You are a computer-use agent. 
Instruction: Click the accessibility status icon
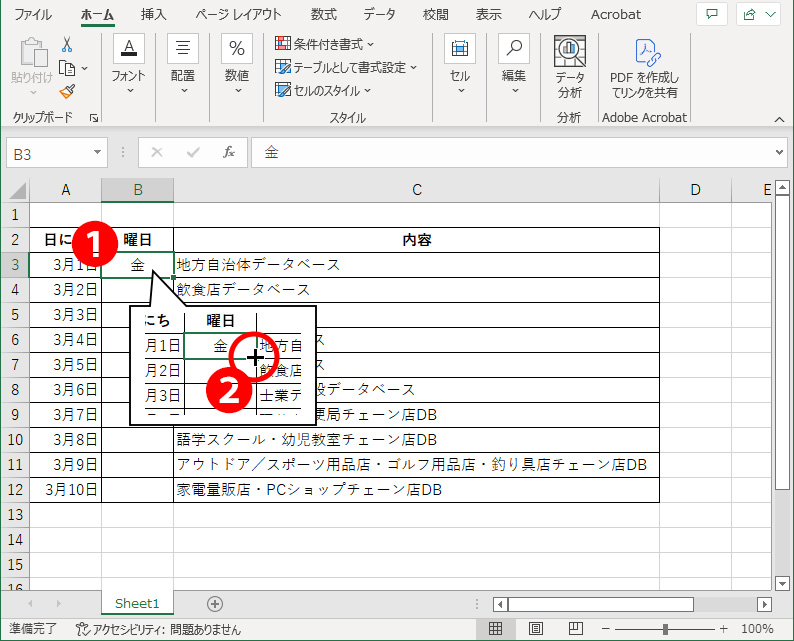point(82,629)
